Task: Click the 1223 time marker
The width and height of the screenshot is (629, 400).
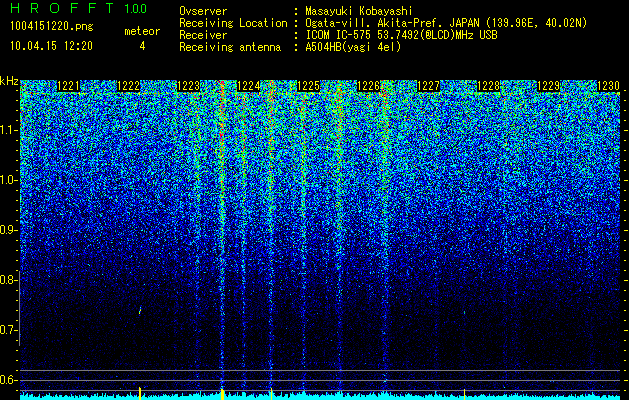Action: (x=189, y=86)
